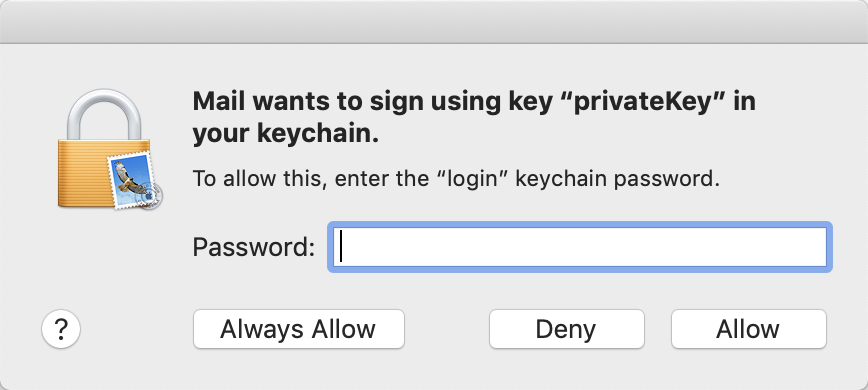
Task: Click the silver shackle of the padlock
Action: (104, 115)
